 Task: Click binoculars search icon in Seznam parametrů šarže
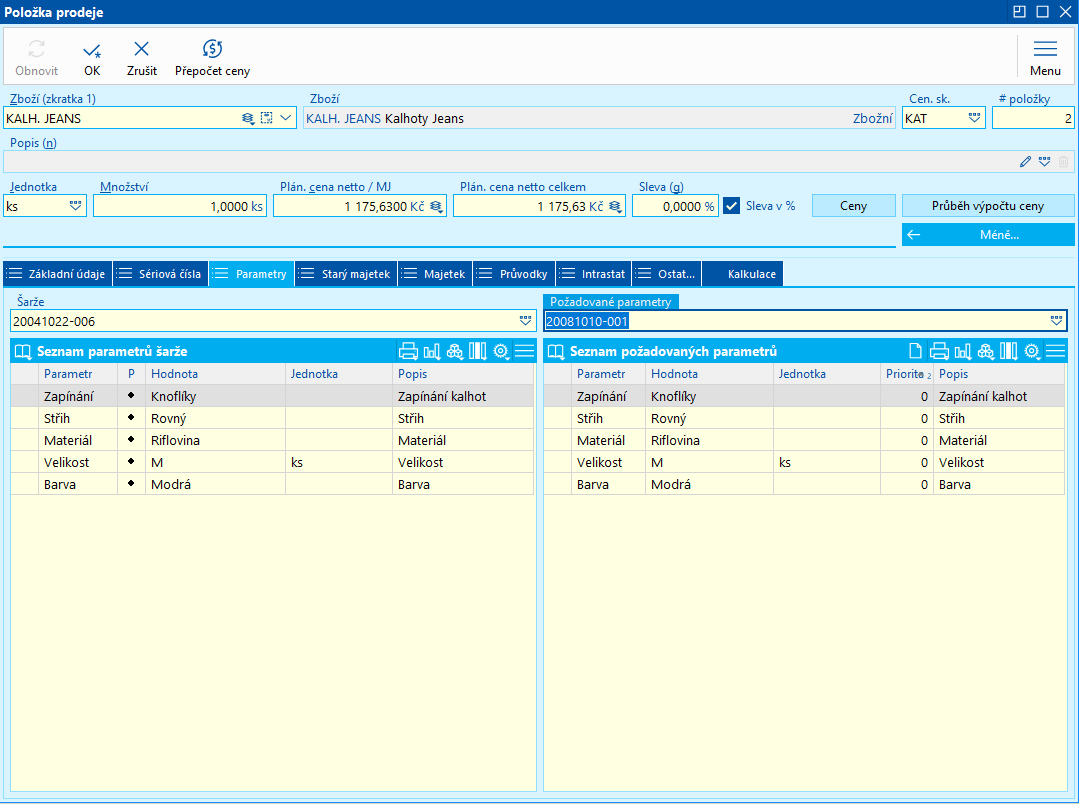[455, 351]
